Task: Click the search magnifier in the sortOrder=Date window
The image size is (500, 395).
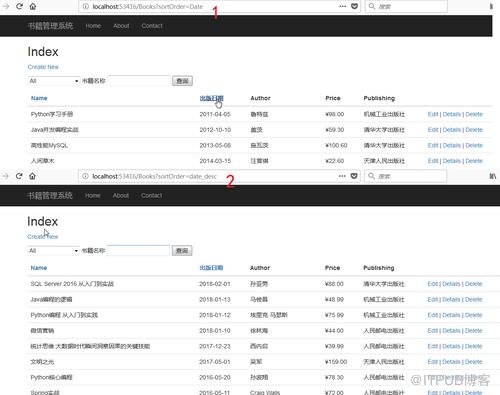Action: 372,6
